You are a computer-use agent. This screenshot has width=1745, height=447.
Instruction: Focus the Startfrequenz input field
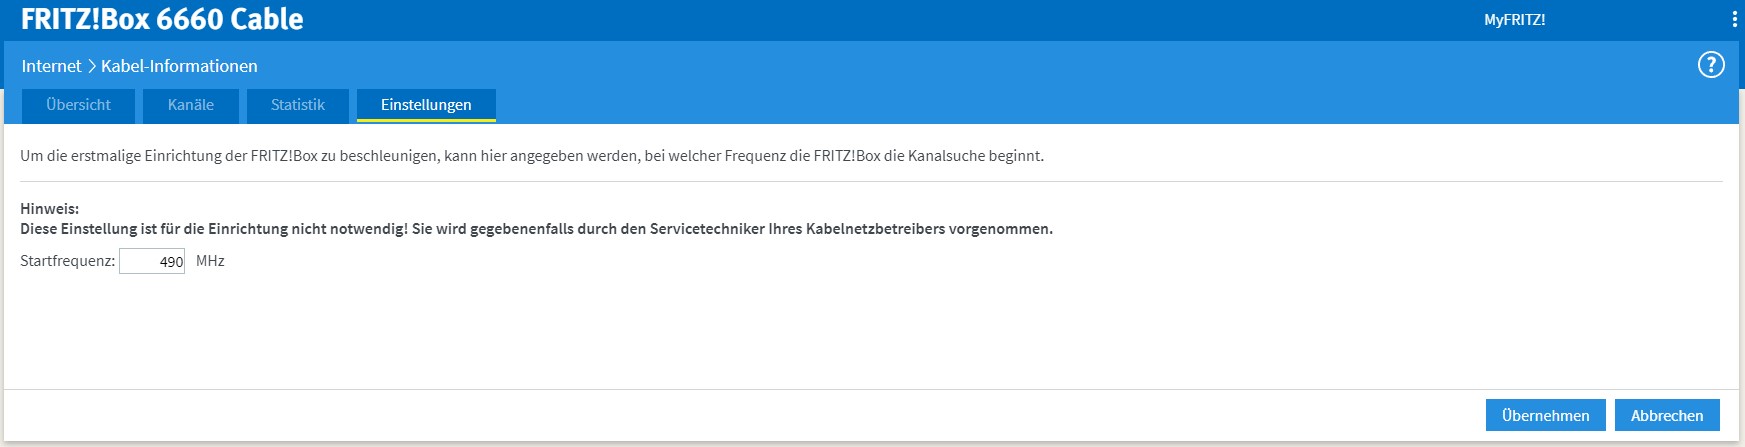[x=152, y=261]
